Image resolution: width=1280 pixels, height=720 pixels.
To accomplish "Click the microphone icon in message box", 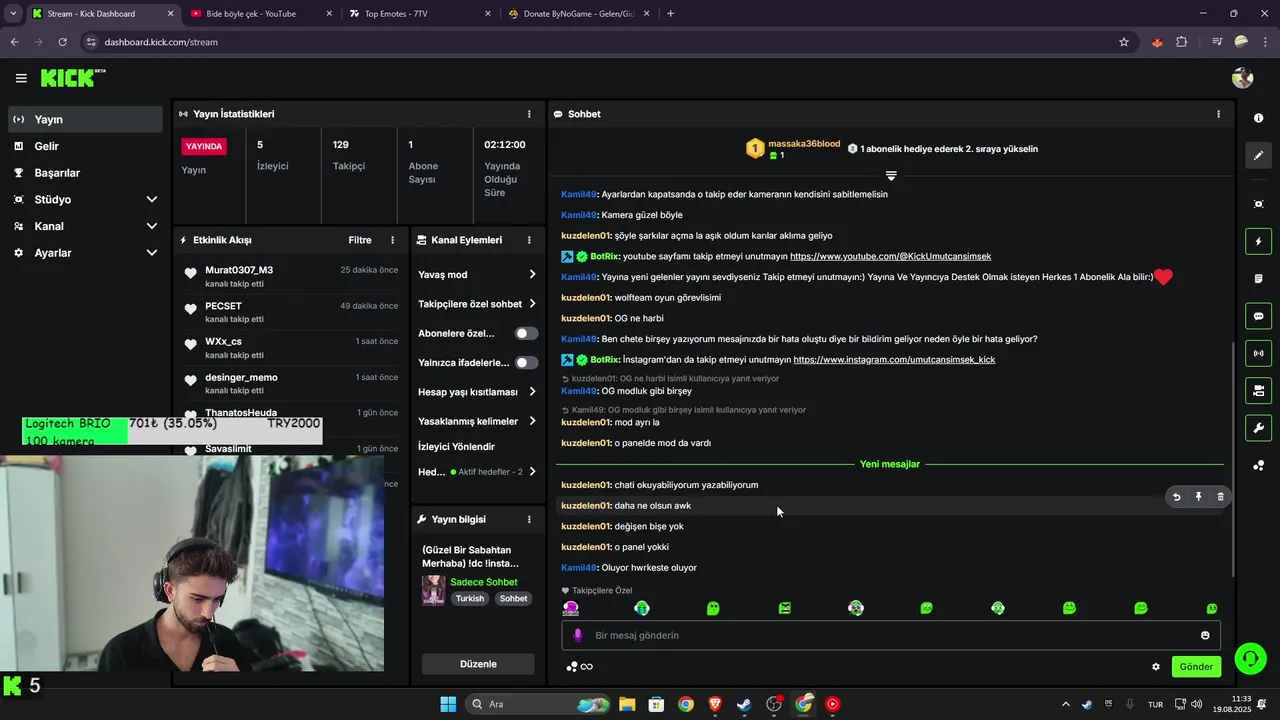I will coord(577,635).
